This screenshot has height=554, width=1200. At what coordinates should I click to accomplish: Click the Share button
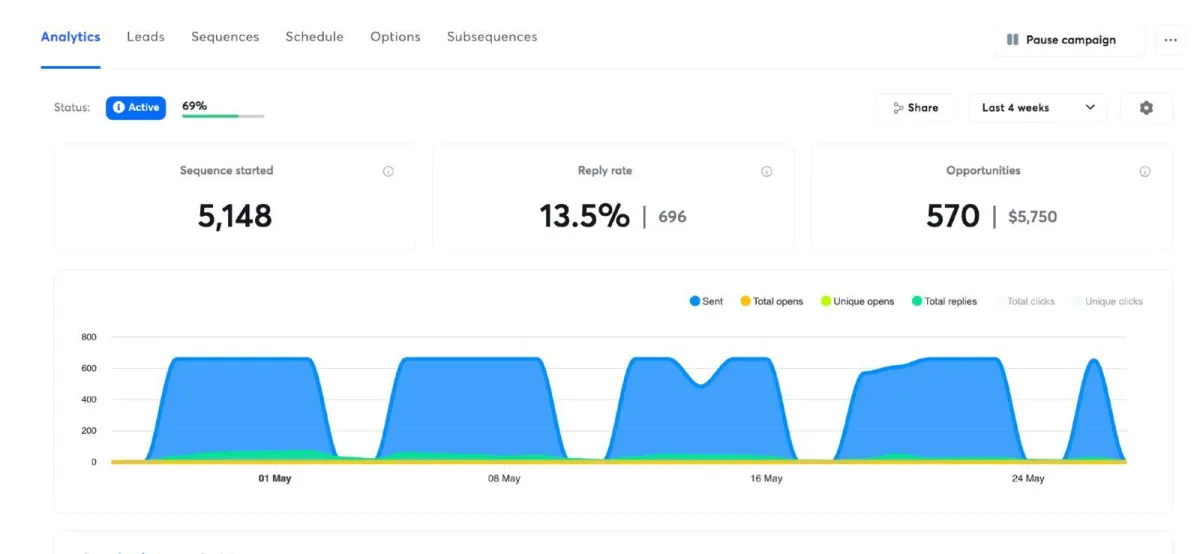click(x=916, y=108)
